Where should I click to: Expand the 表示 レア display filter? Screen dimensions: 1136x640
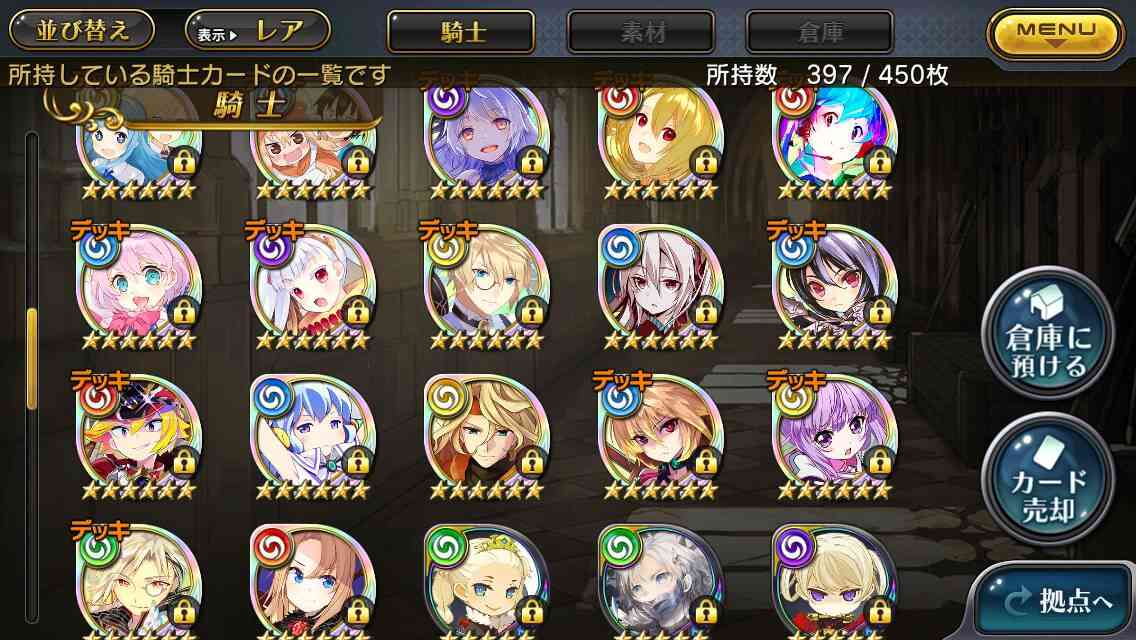(258, 30)
